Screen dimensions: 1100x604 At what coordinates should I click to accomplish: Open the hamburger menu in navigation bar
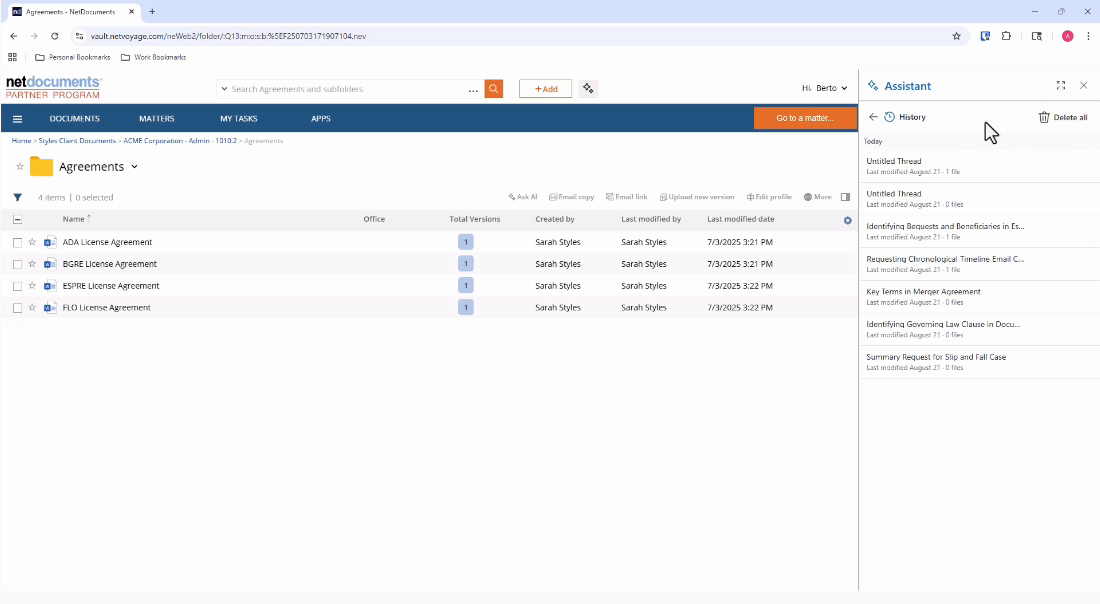point(18,119)
